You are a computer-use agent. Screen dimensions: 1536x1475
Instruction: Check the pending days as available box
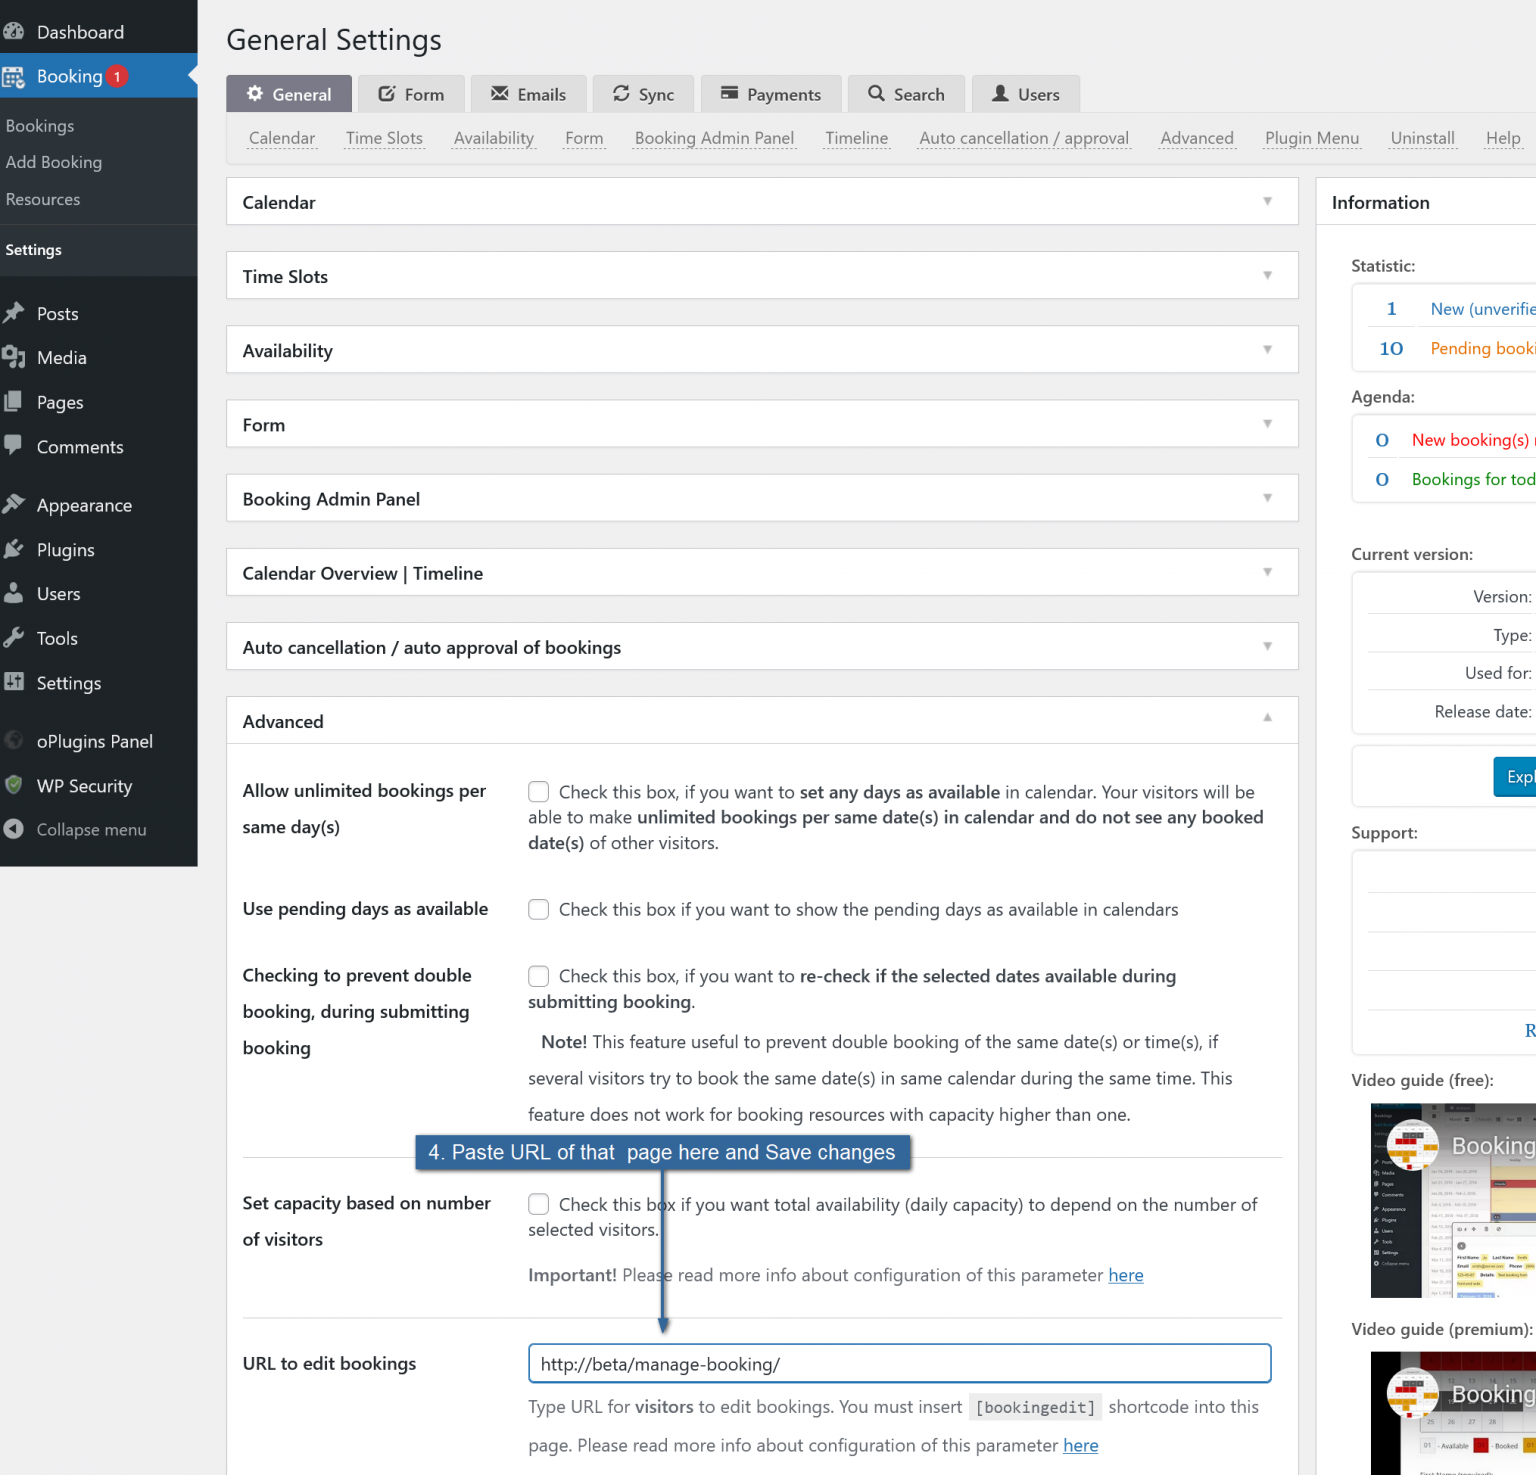pyautogui.click(x=539, y=909)
